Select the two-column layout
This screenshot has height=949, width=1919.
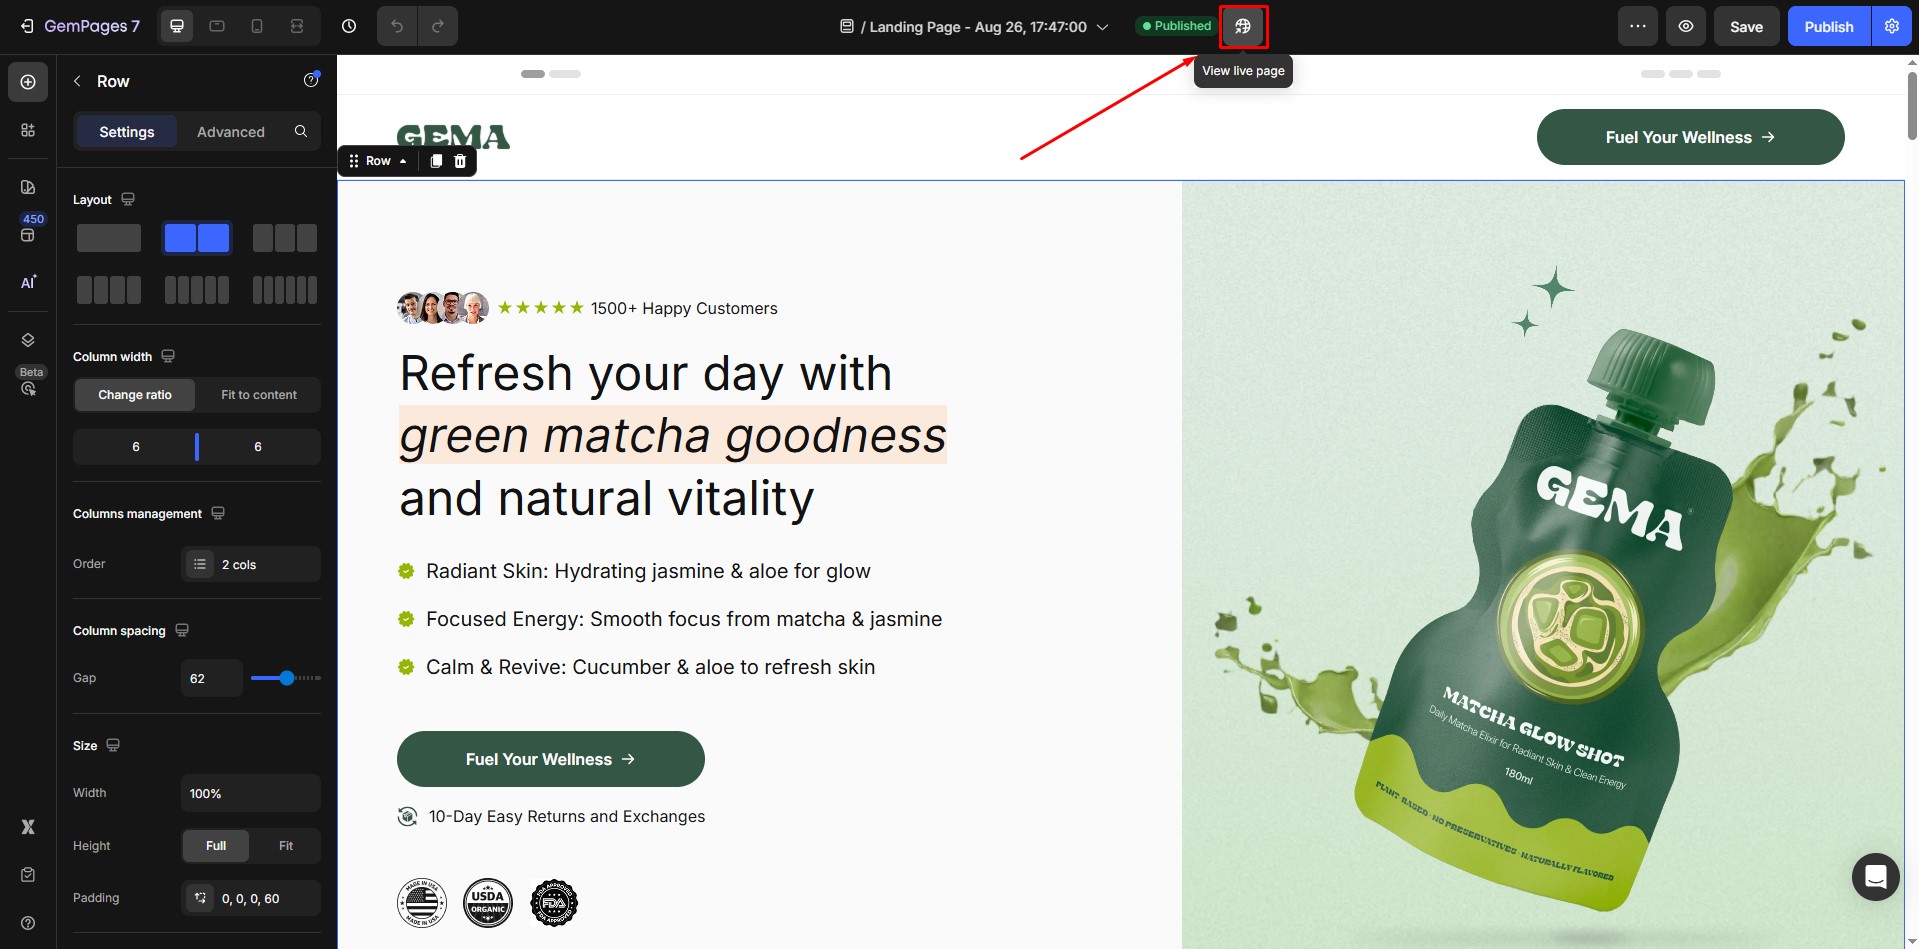197,238
